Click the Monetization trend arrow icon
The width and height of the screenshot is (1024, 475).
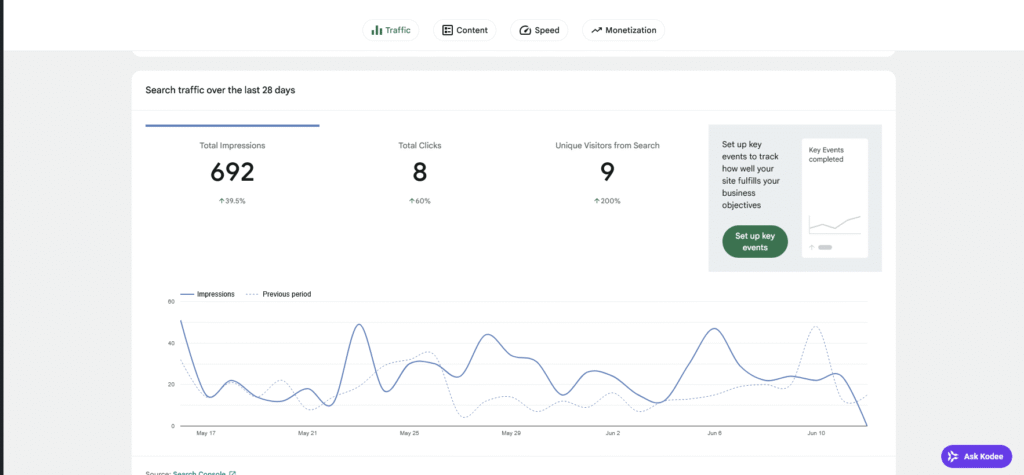596,30
